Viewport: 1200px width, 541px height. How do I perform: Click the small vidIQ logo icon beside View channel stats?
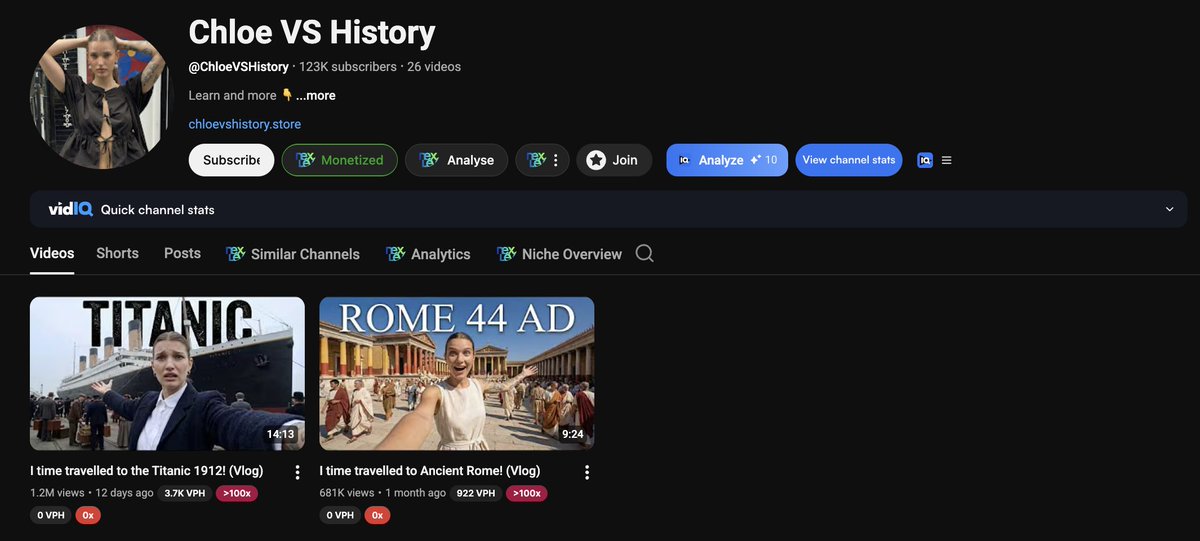tap(925, 160)
